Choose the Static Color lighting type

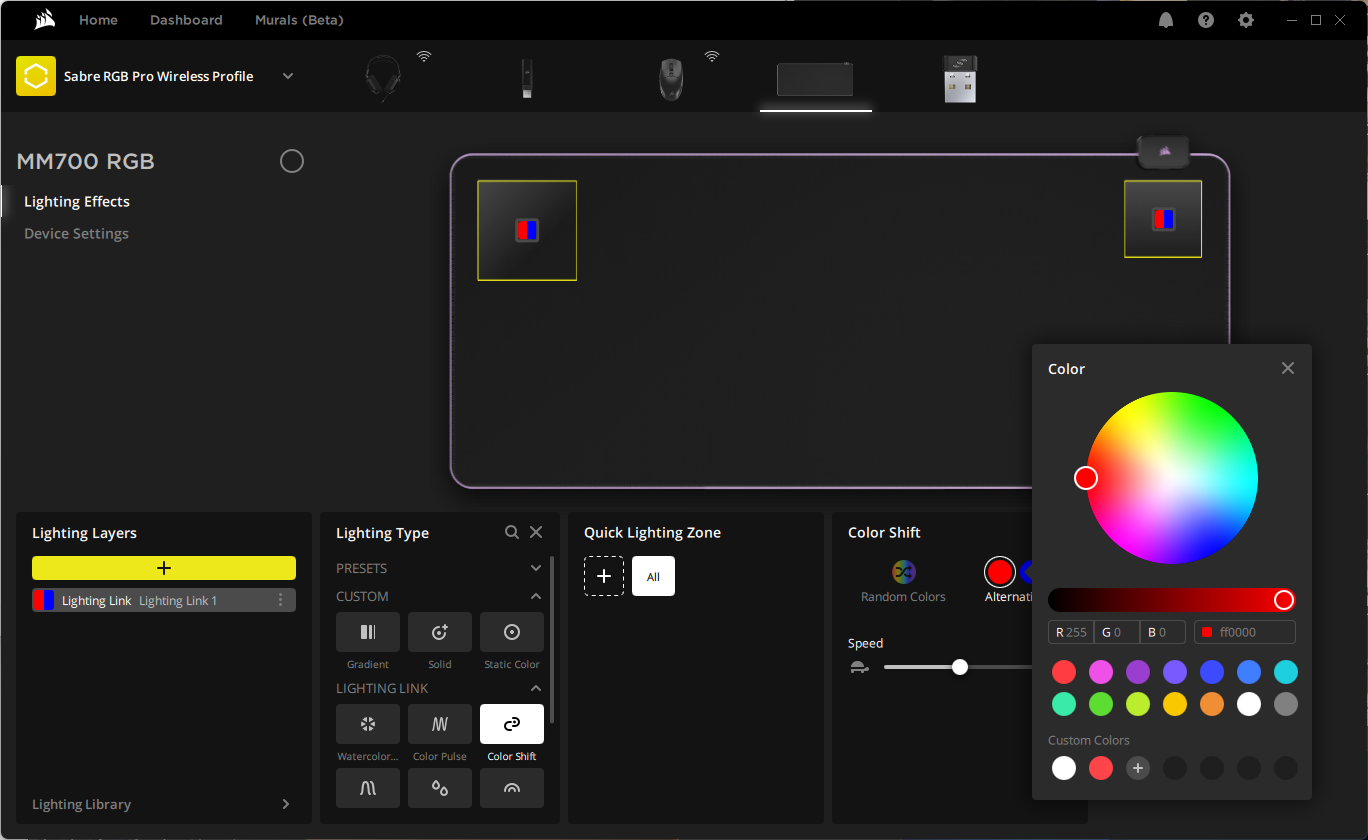(512, 632)
